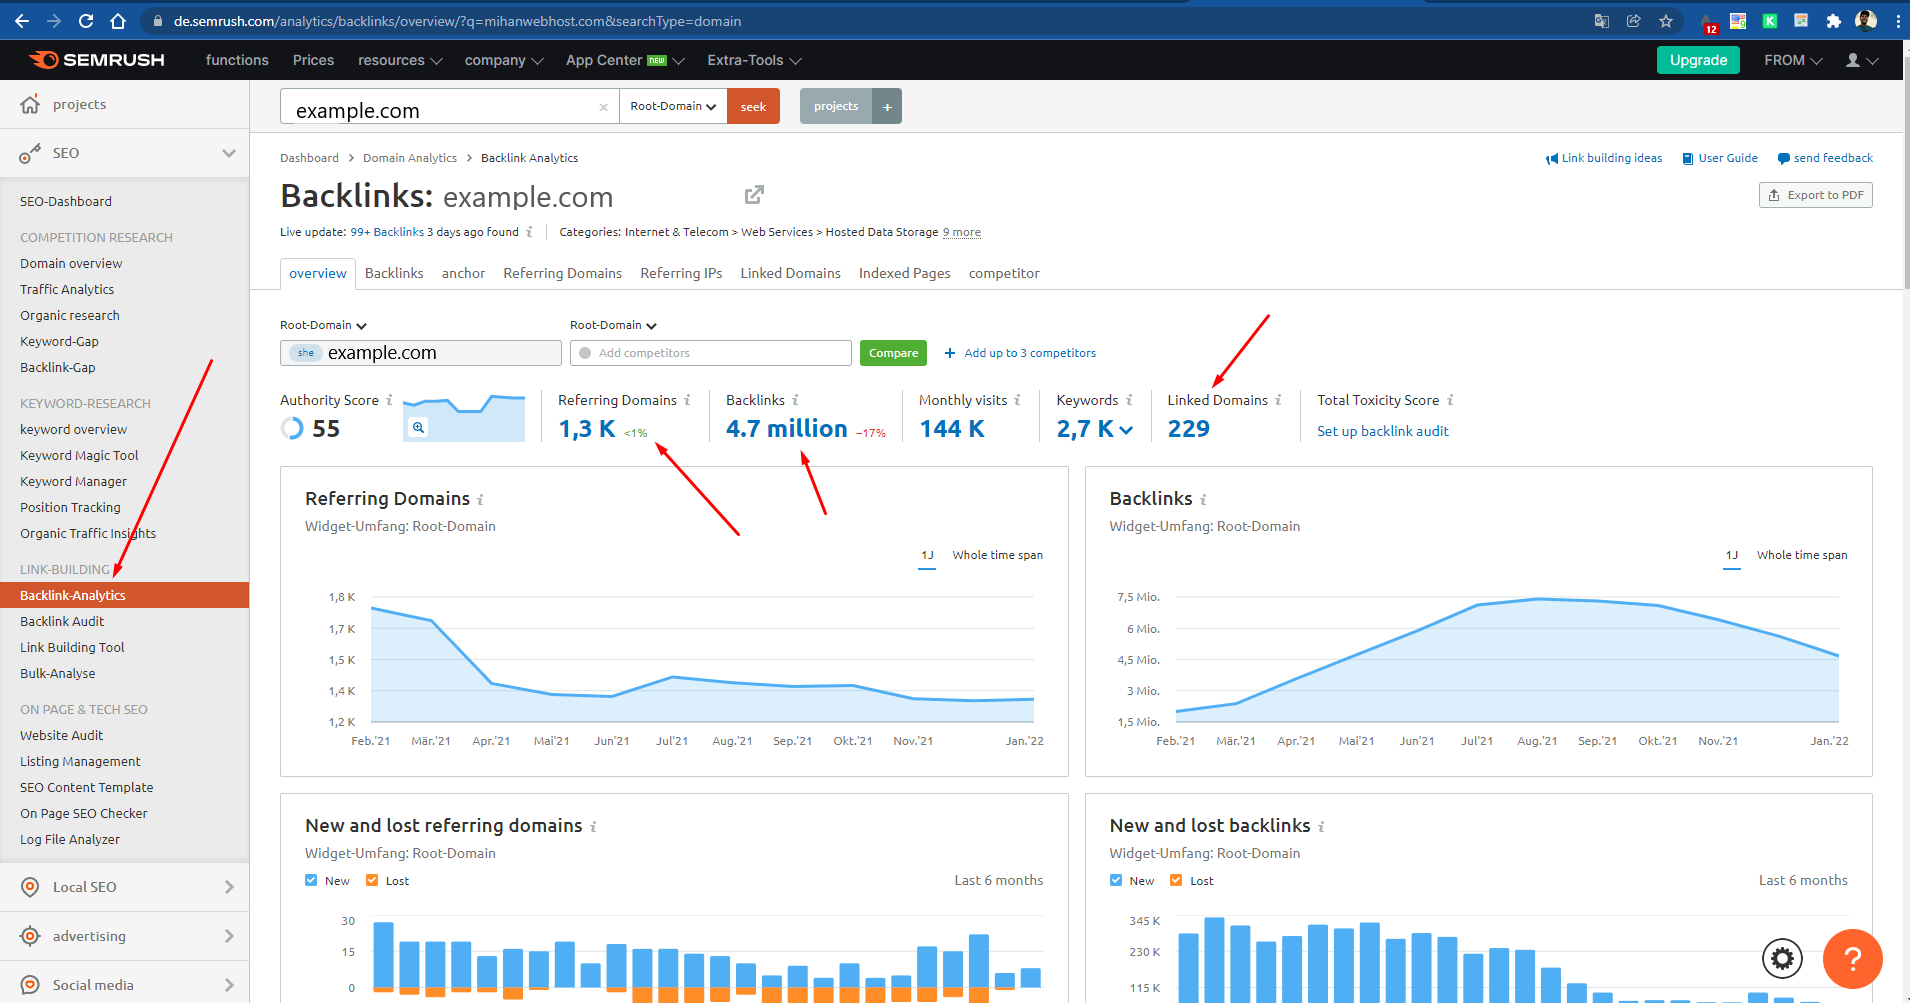Open Link building ideas link
1910x1003 pixels.
click(1604, 158)
